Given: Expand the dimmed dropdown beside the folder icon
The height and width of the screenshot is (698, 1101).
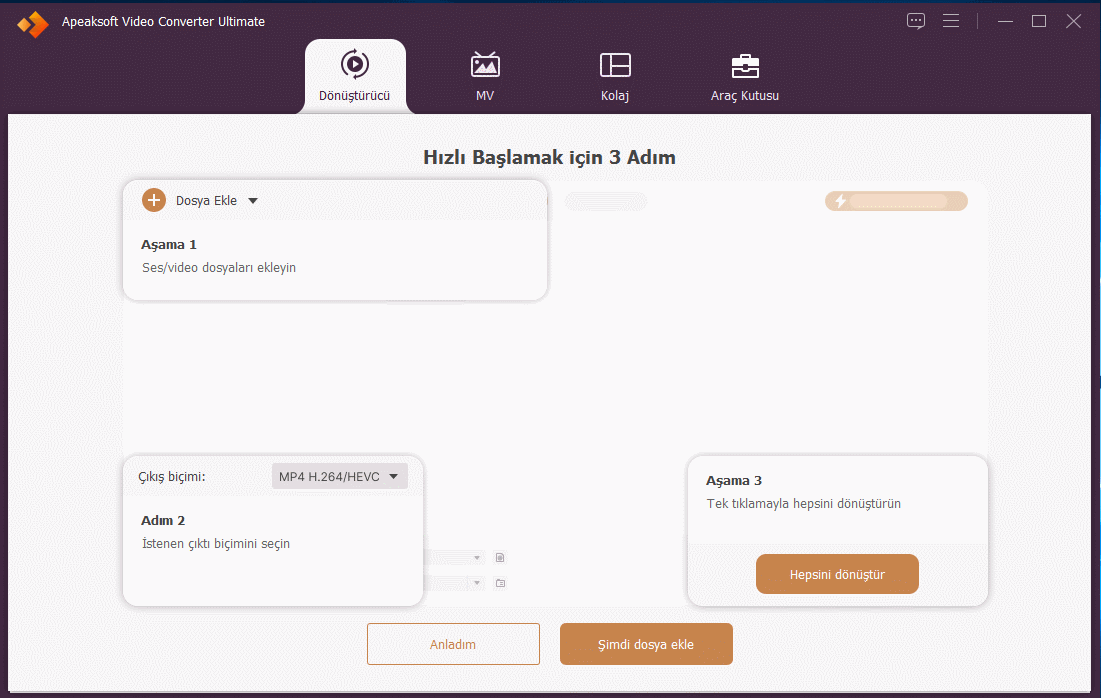Looking at the screenshot, I should coord(477,583).
